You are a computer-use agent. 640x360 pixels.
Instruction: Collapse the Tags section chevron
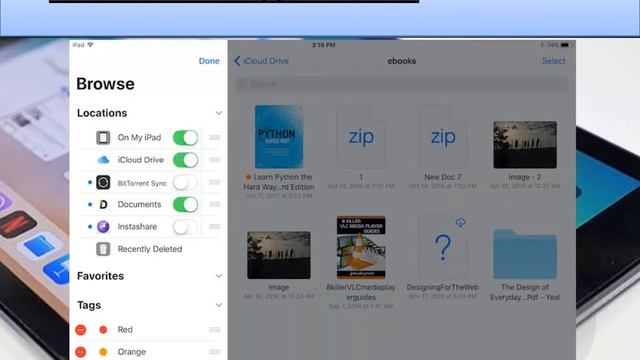tap(219, 305)
